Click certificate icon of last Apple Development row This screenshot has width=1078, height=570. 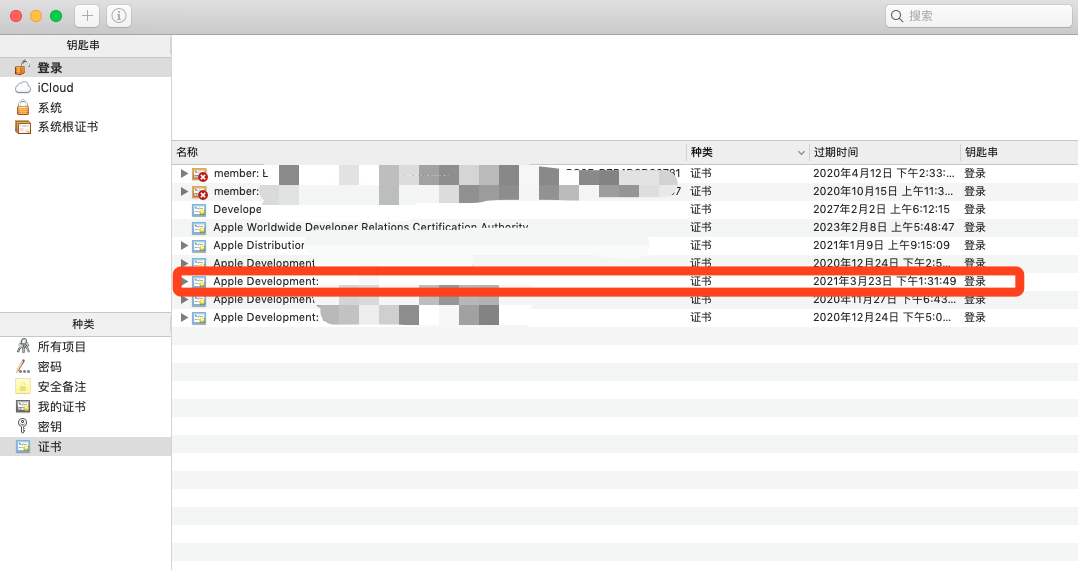tap(199, 318)
